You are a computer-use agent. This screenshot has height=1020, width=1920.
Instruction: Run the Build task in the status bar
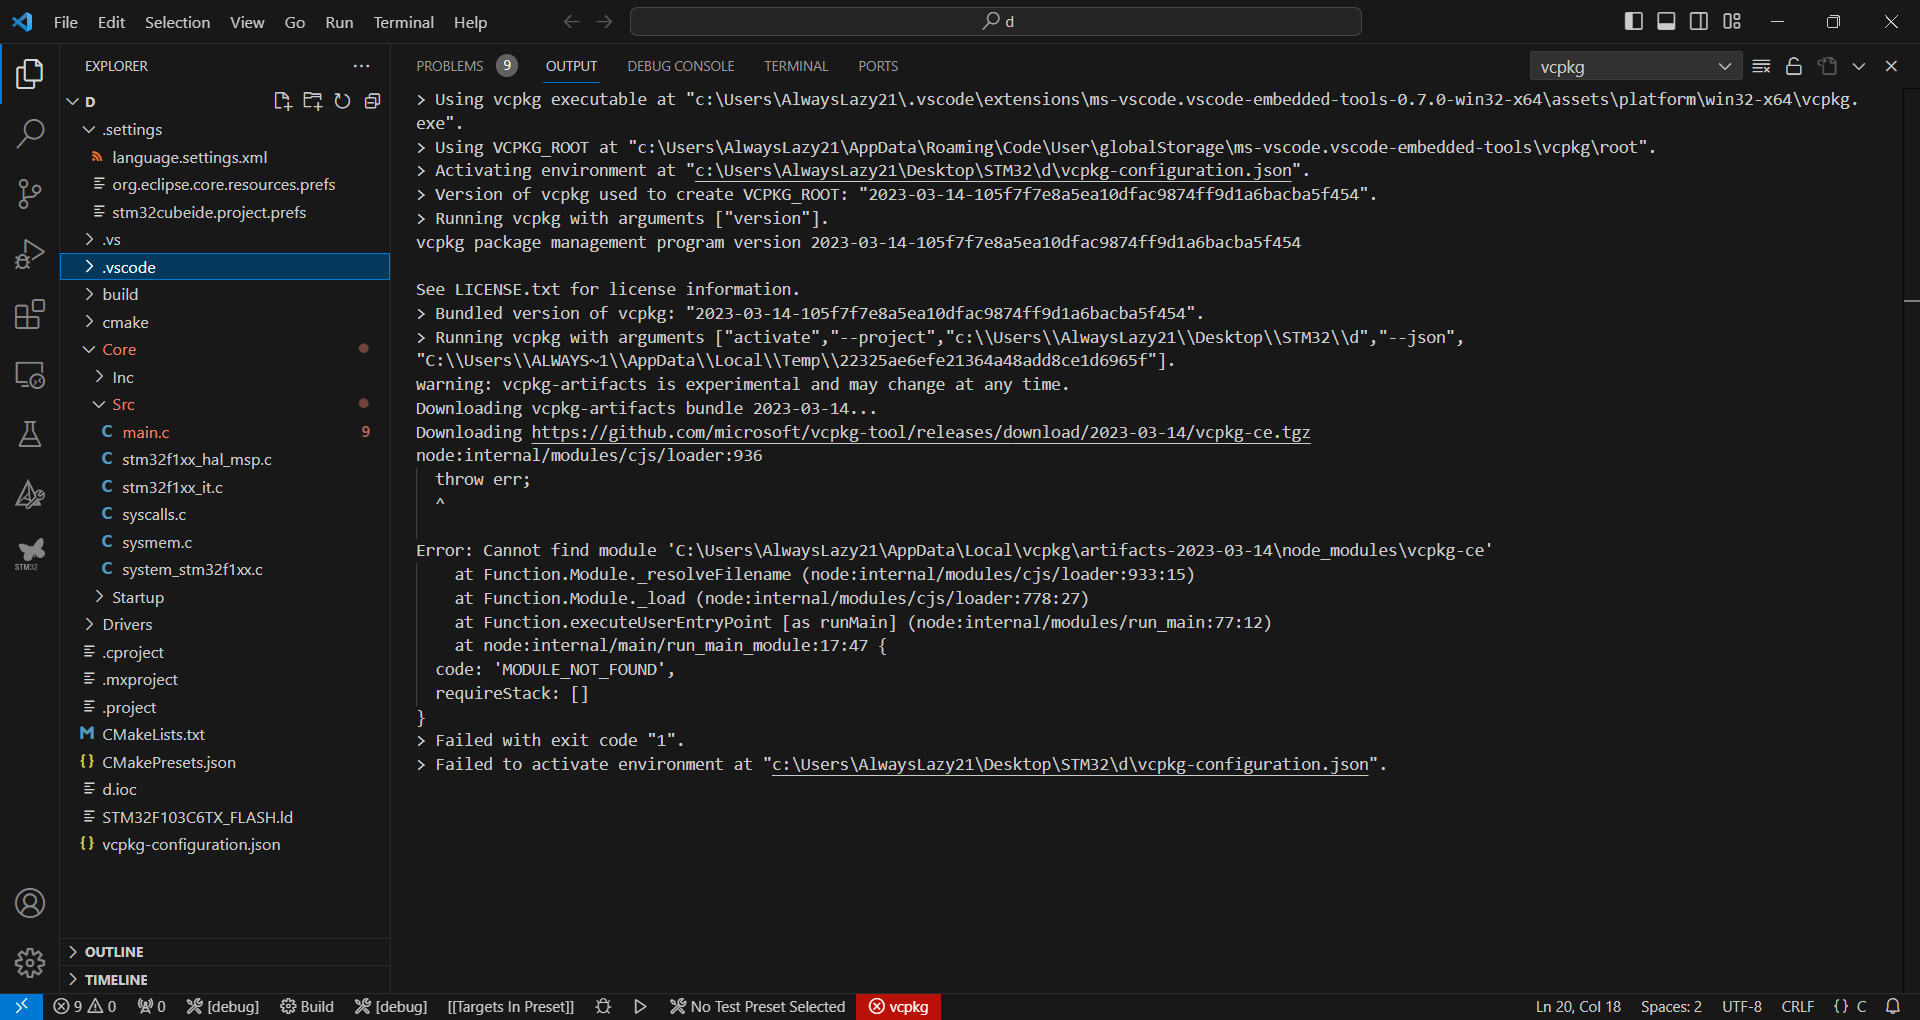307,1006
